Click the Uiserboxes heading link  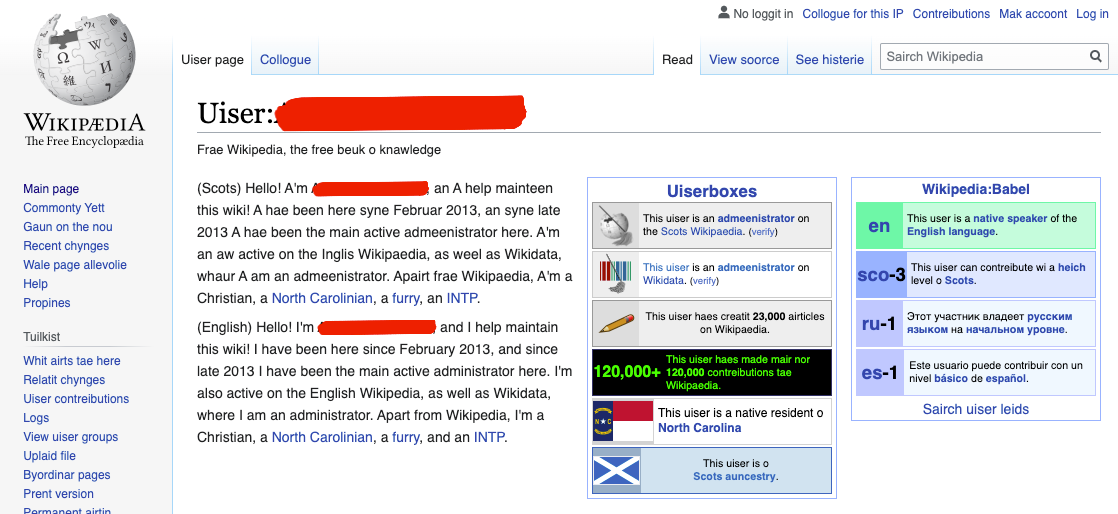tap(712, 191)
